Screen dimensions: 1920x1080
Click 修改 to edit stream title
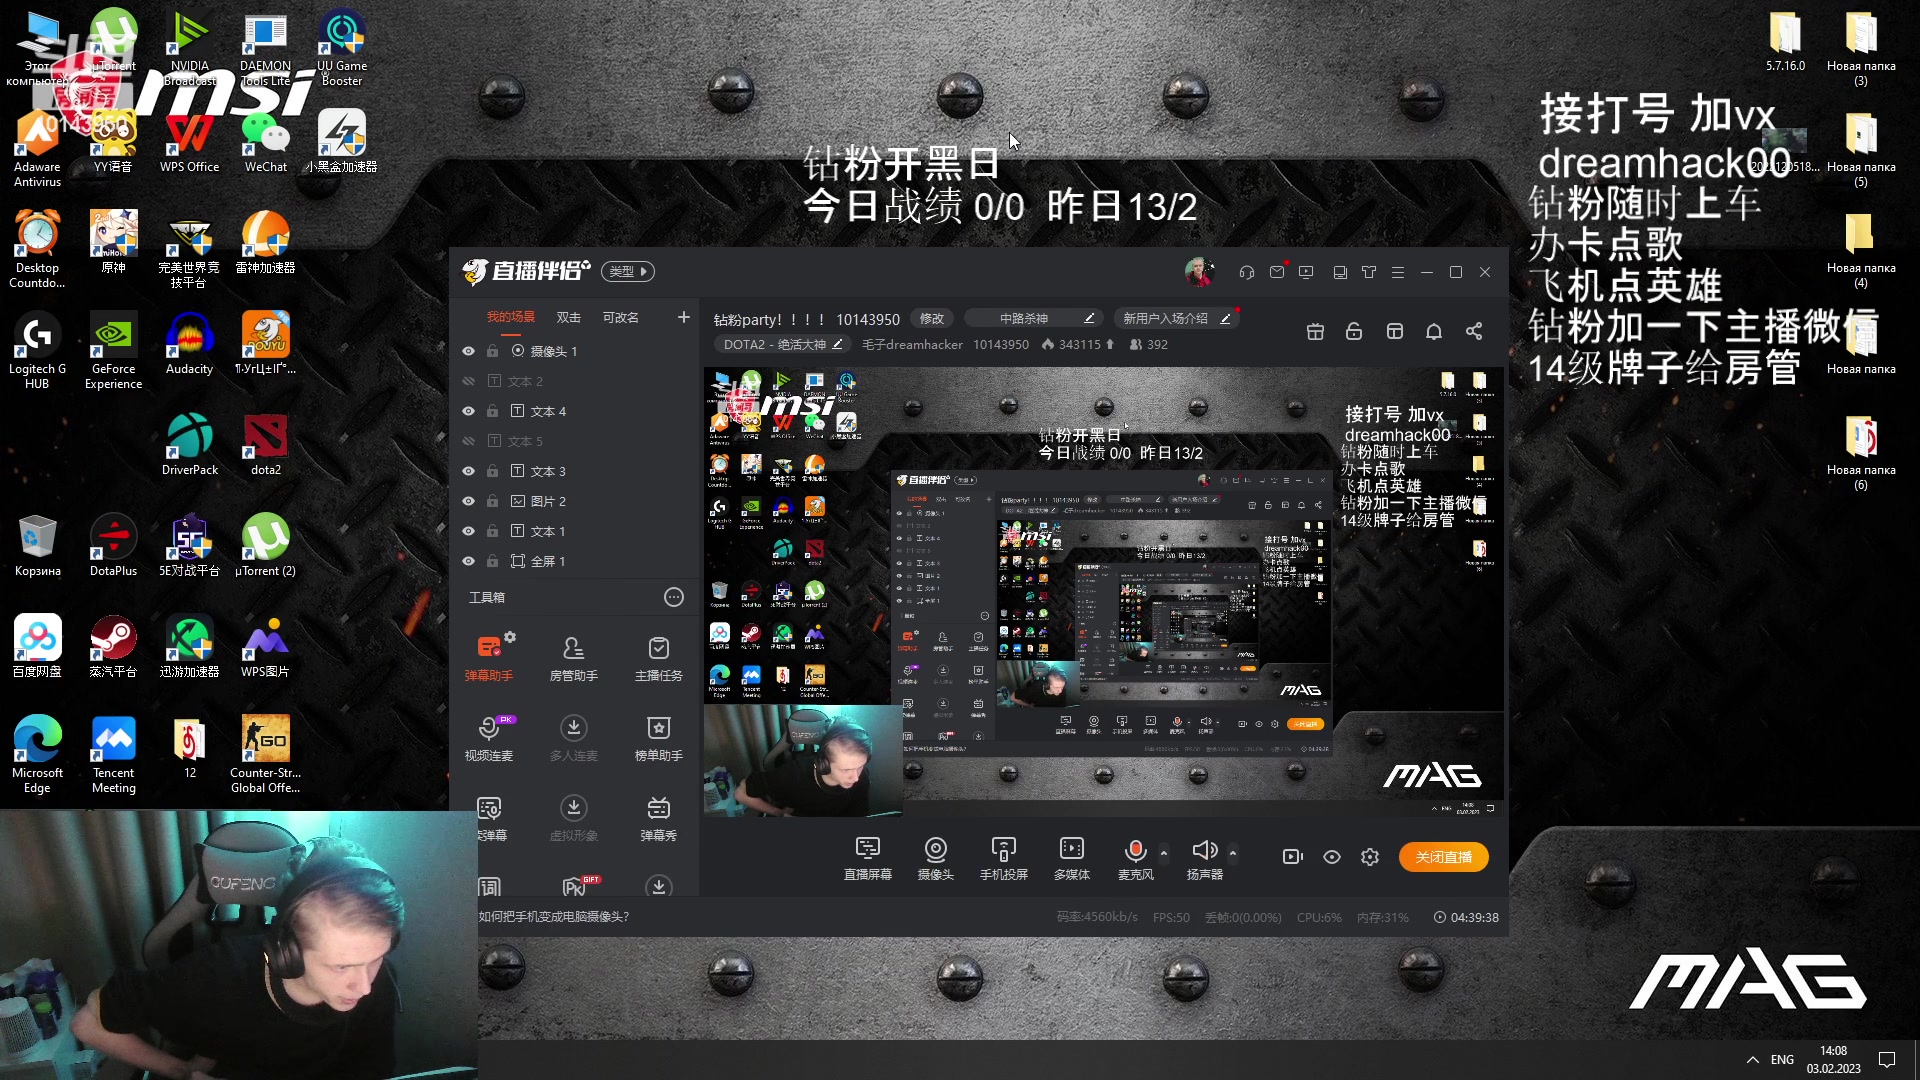click(x=932, y=319)
